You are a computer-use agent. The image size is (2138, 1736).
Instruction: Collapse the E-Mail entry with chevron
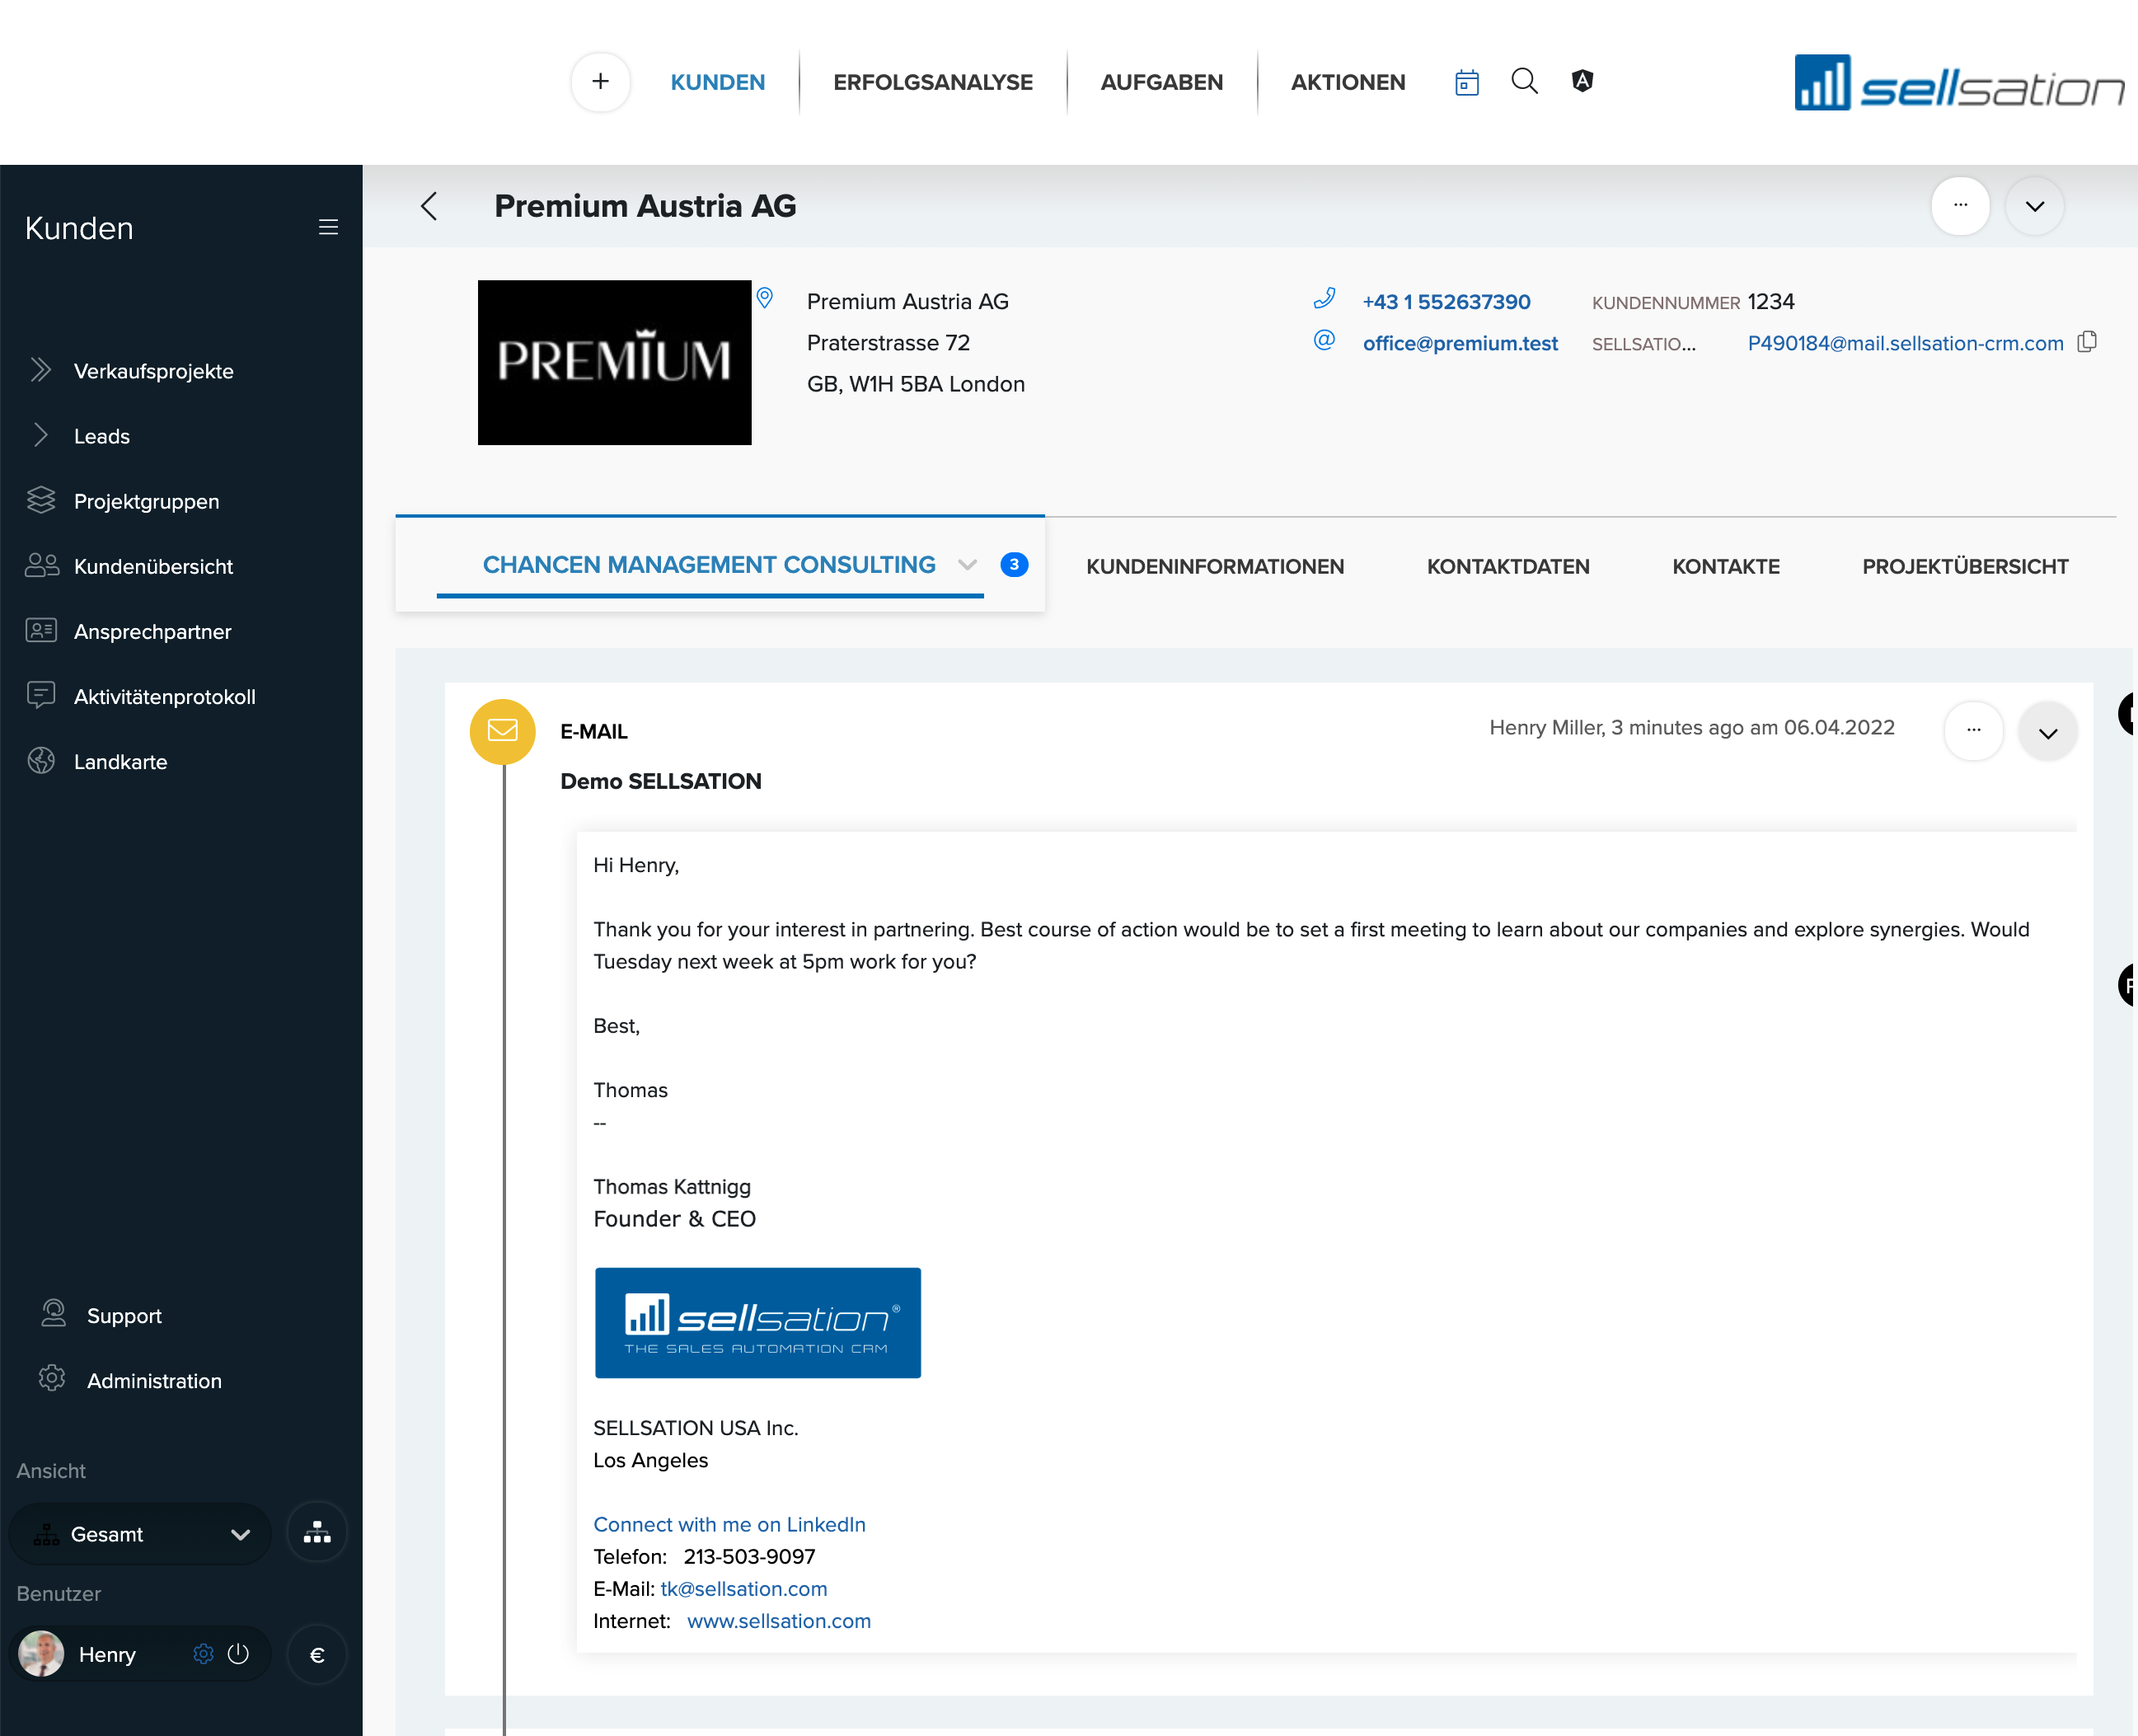[2047, 733]
